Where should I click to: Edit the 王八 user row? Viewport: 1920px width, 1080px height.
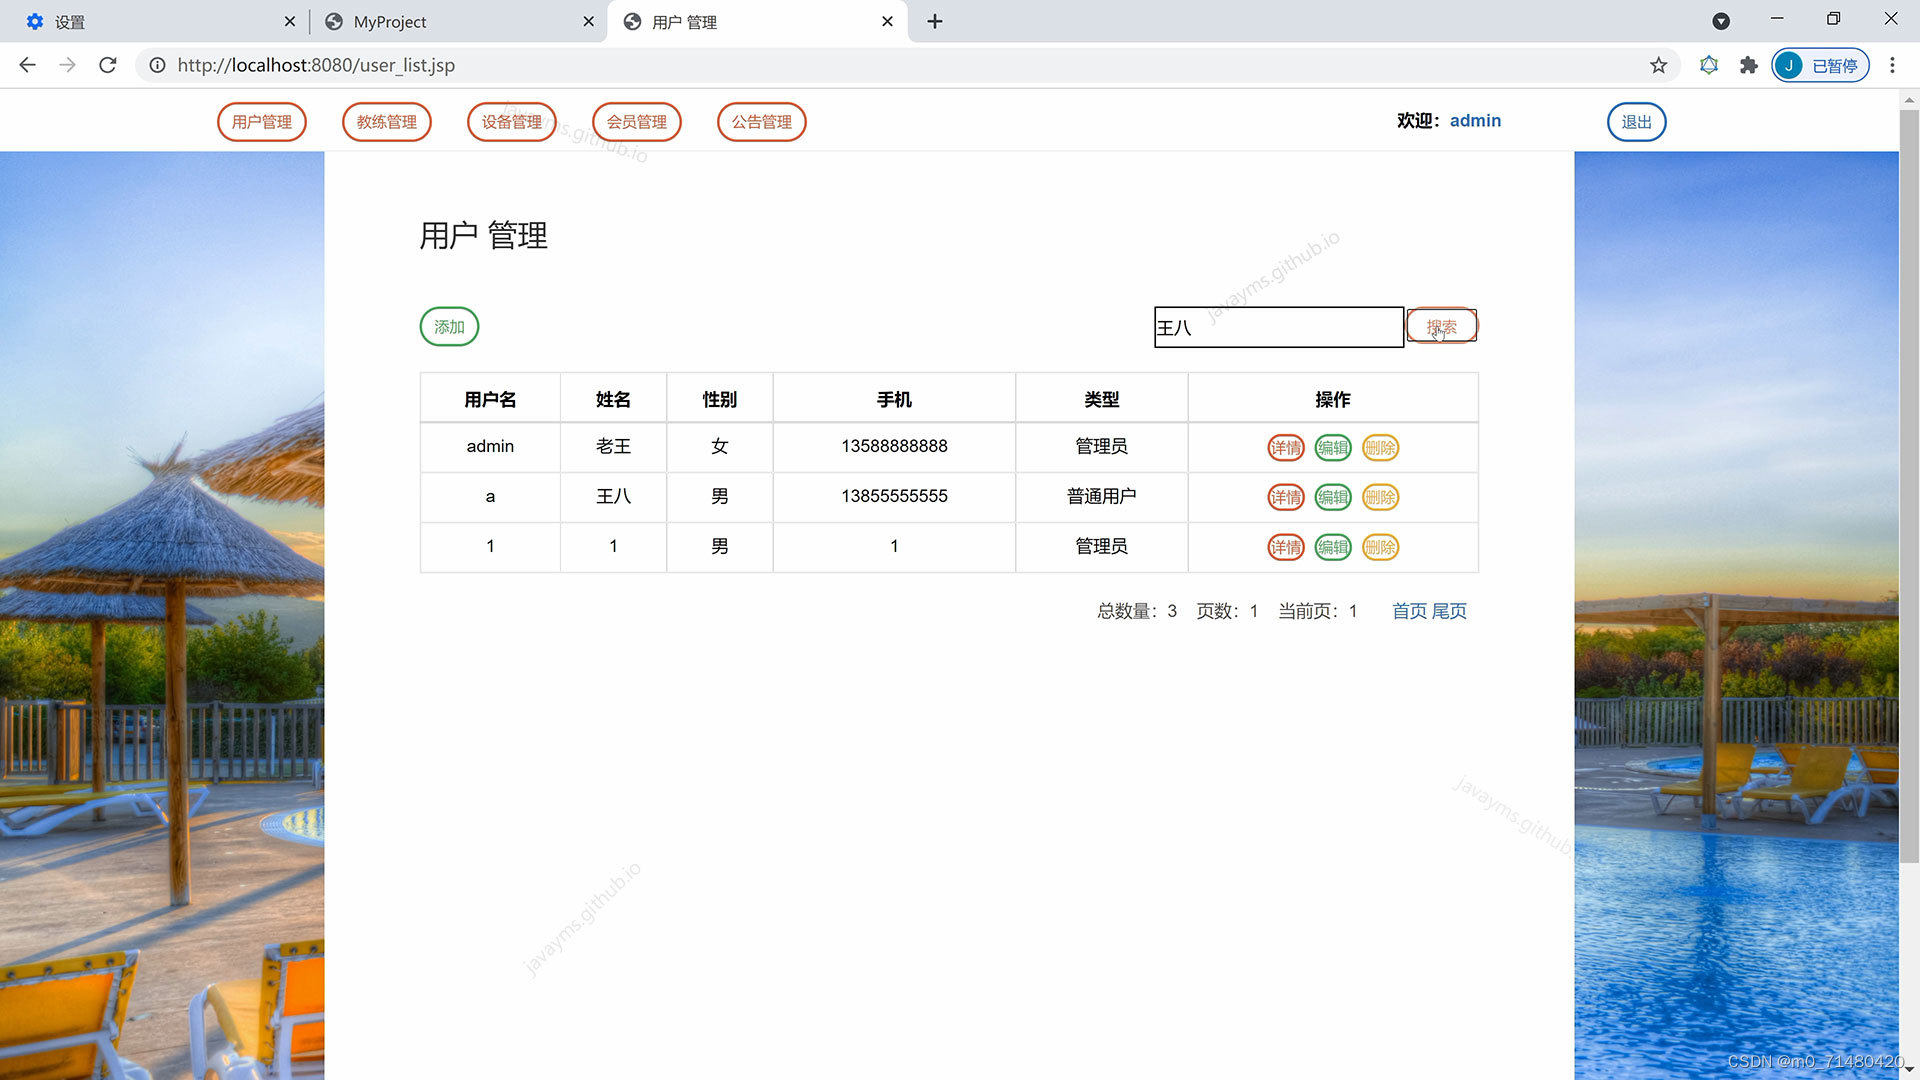(x=1333, y=497)
